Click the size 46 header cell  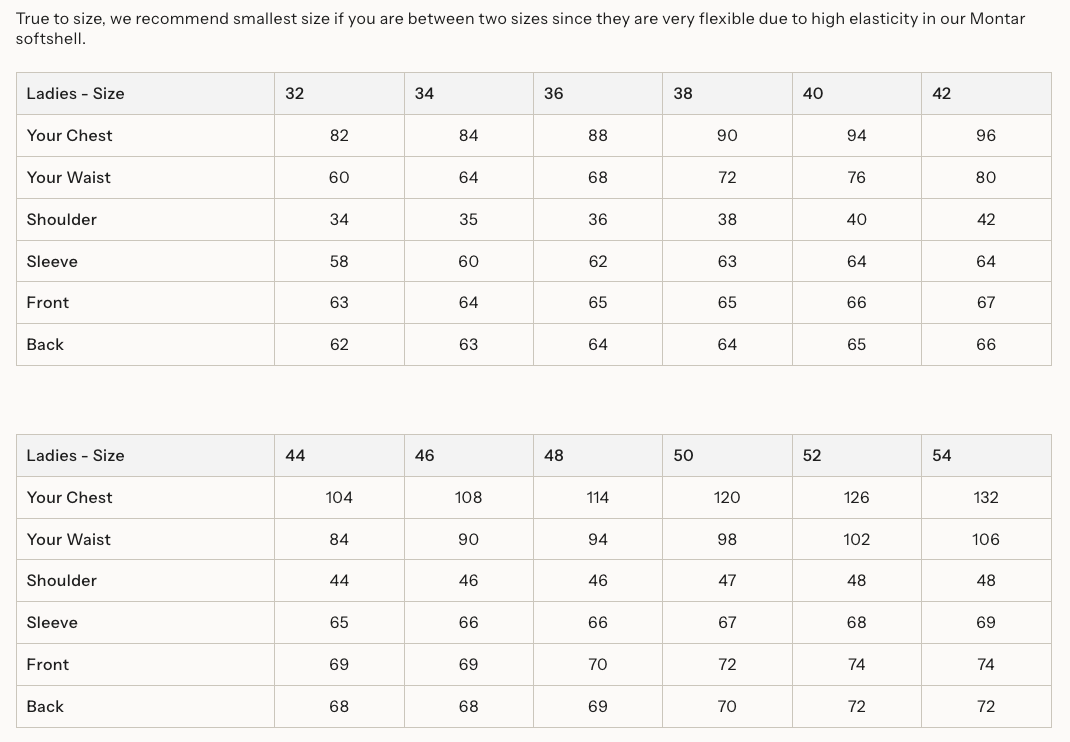(x=469, y=455)
